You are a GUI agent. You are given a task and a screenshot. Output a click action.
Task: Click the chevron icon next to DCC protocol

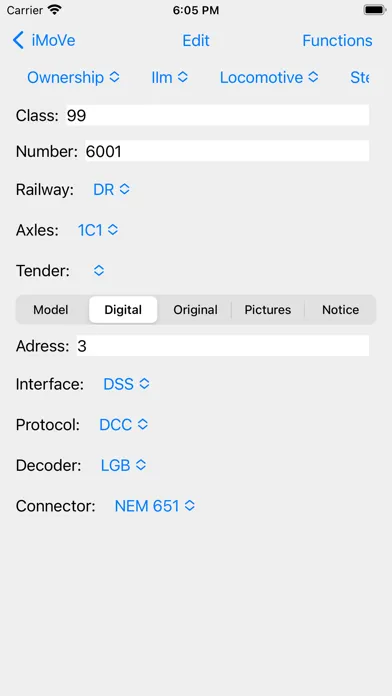[143, 425]
